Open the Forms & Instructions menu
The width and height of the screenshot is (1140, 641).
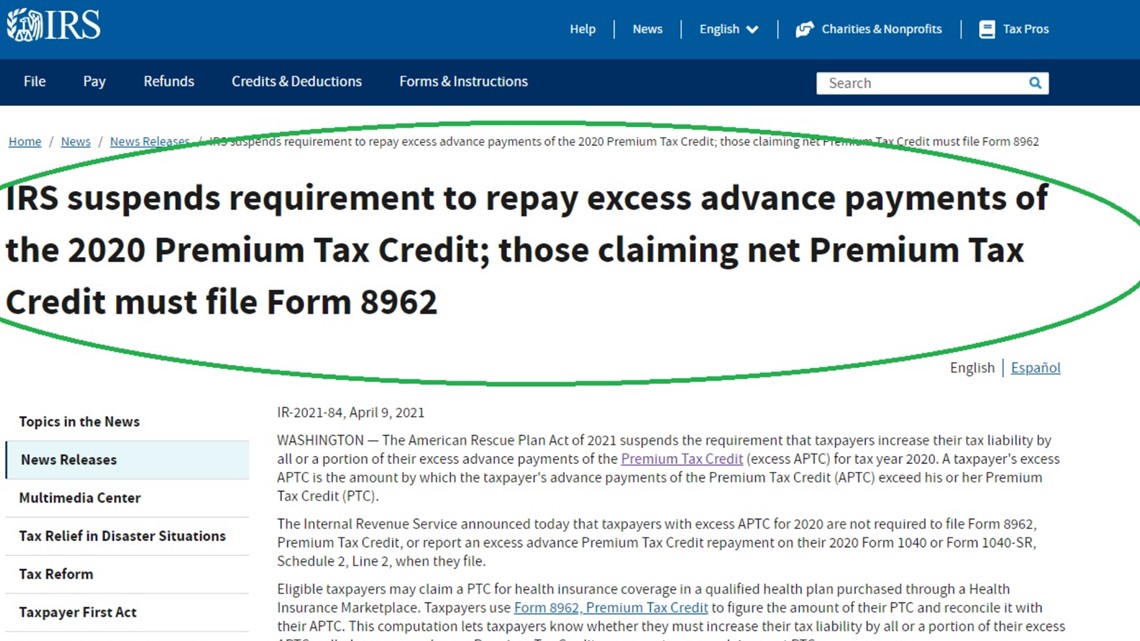tap(463, 81)
